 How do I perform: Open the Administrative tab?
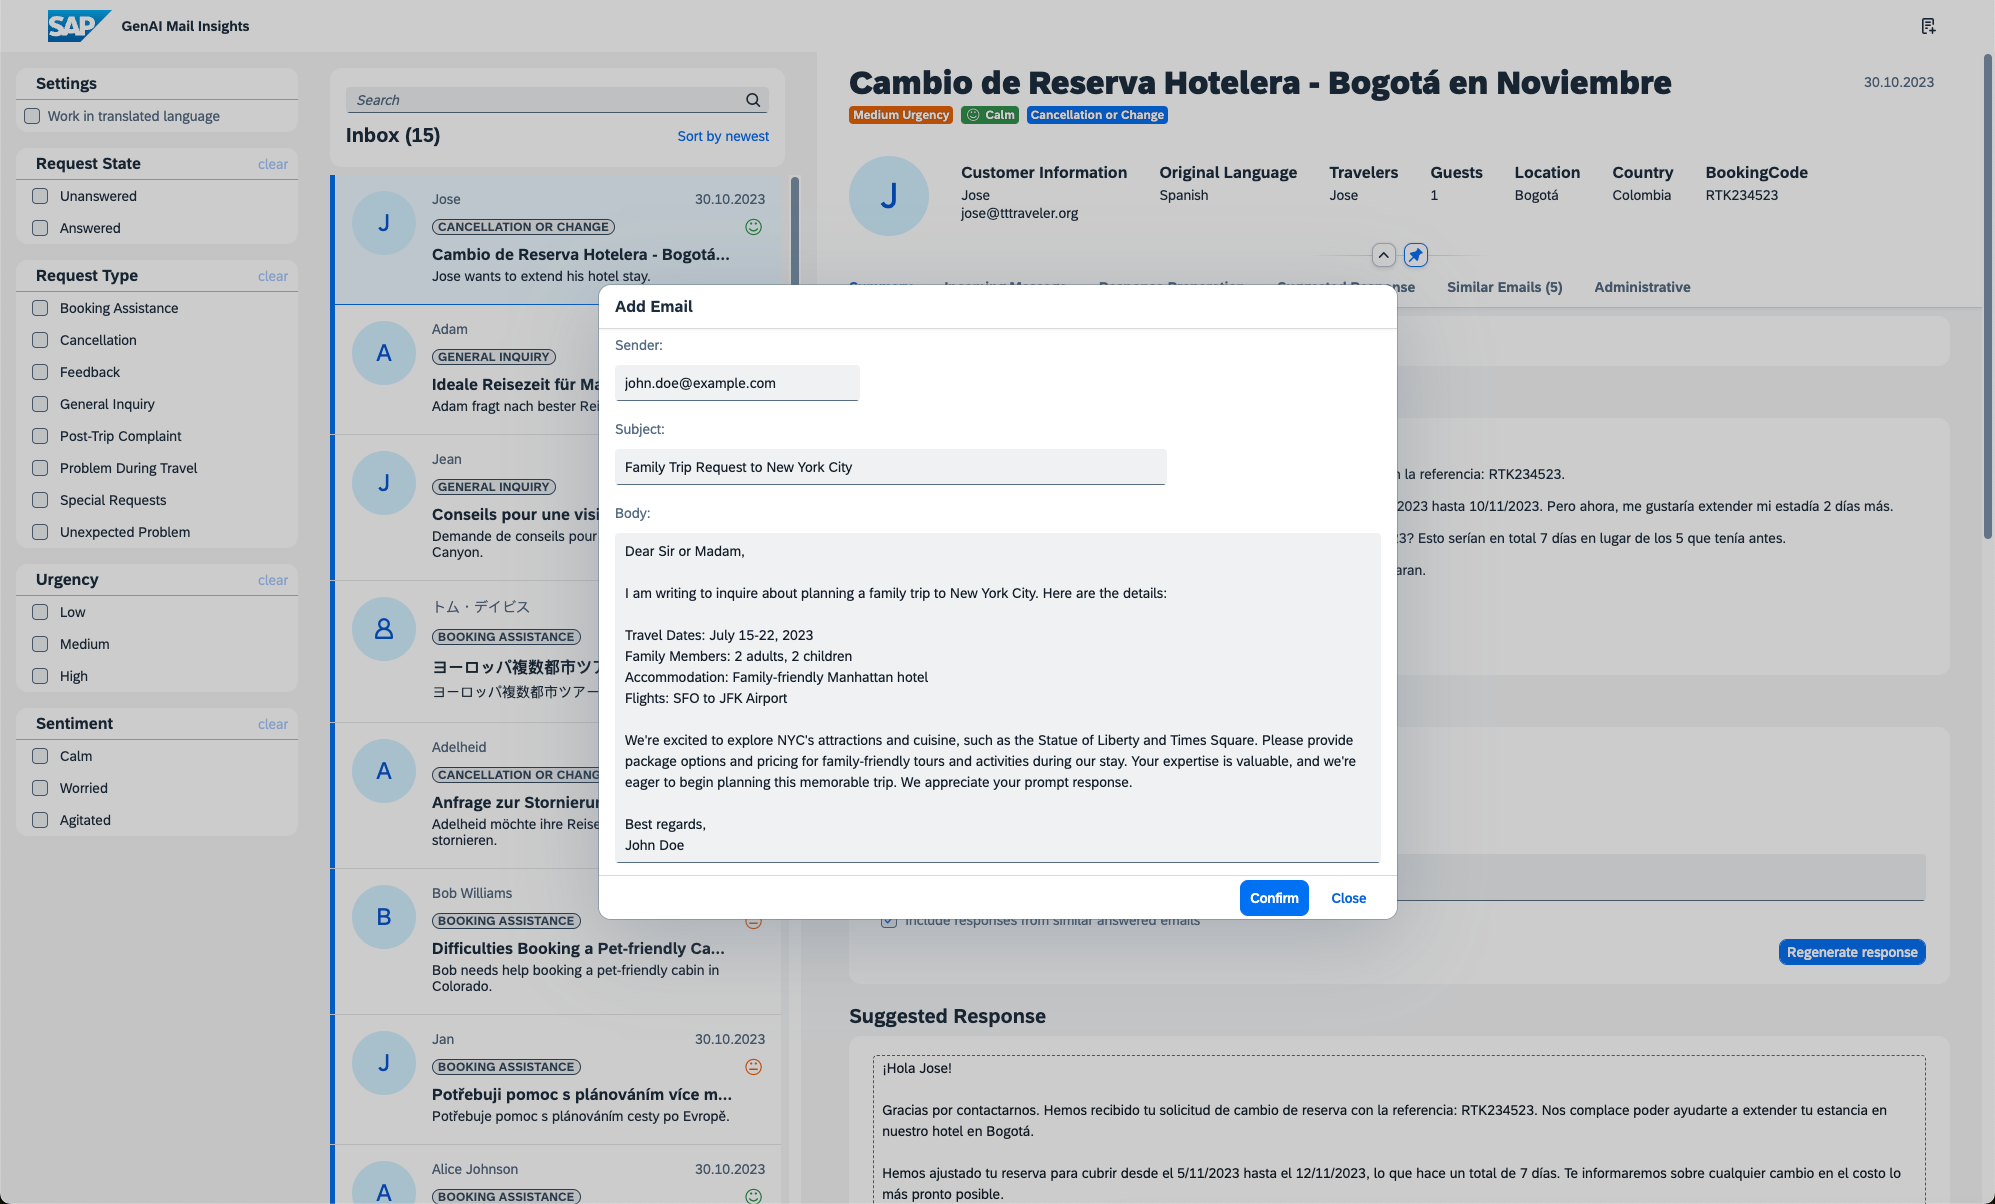[x=1641, y=287]
